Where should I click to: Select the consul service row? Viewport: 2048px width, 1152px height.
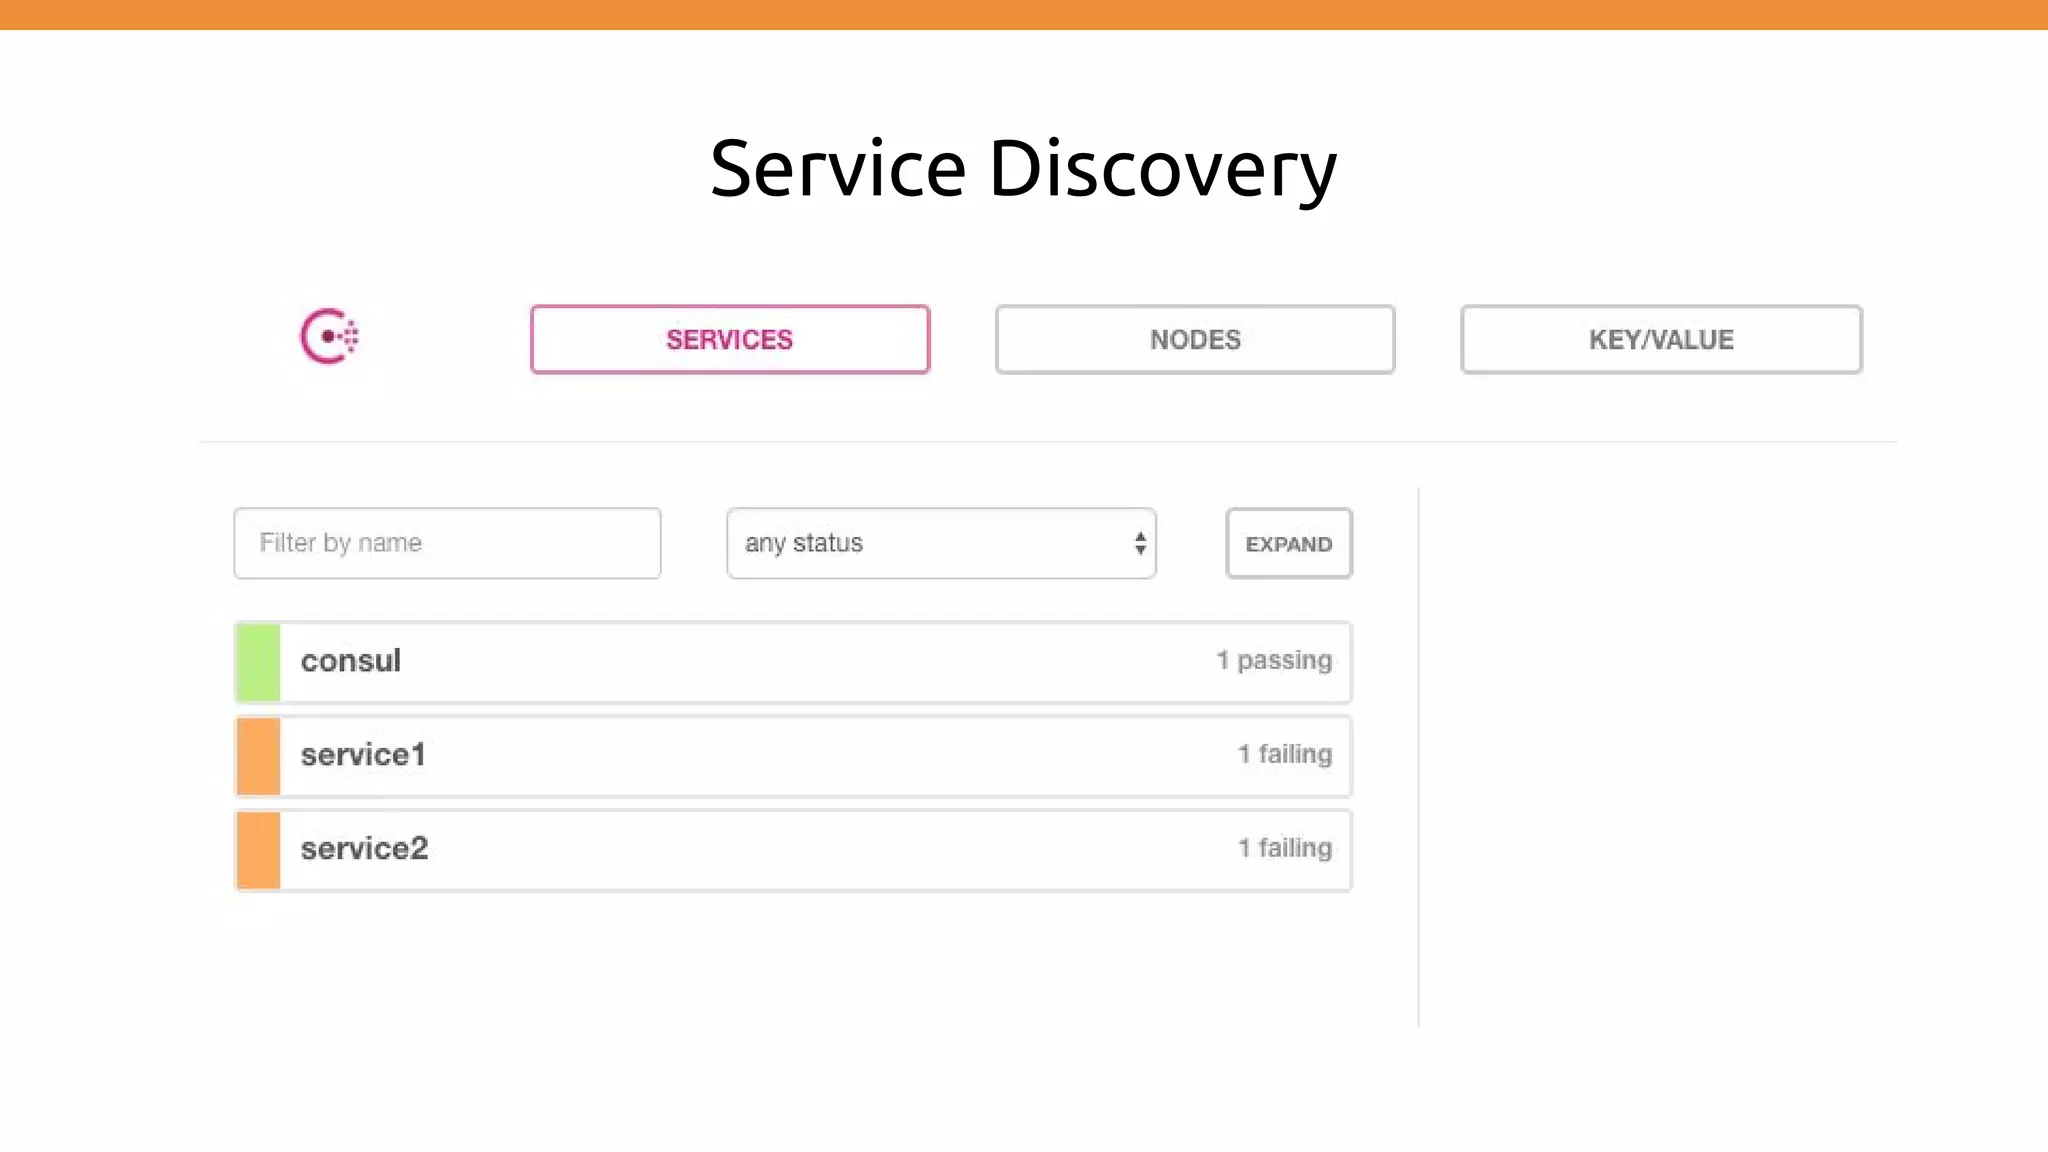(x=792, y=662)
